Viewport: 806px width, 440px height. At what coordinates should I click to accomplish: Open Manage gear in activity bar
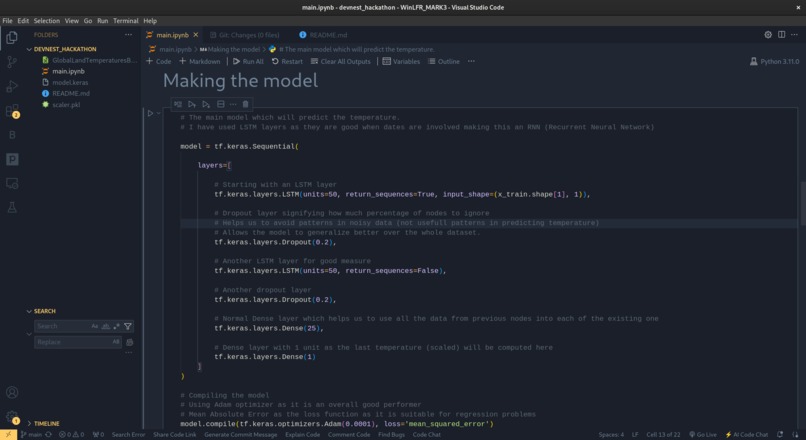[x=12, y=416]
